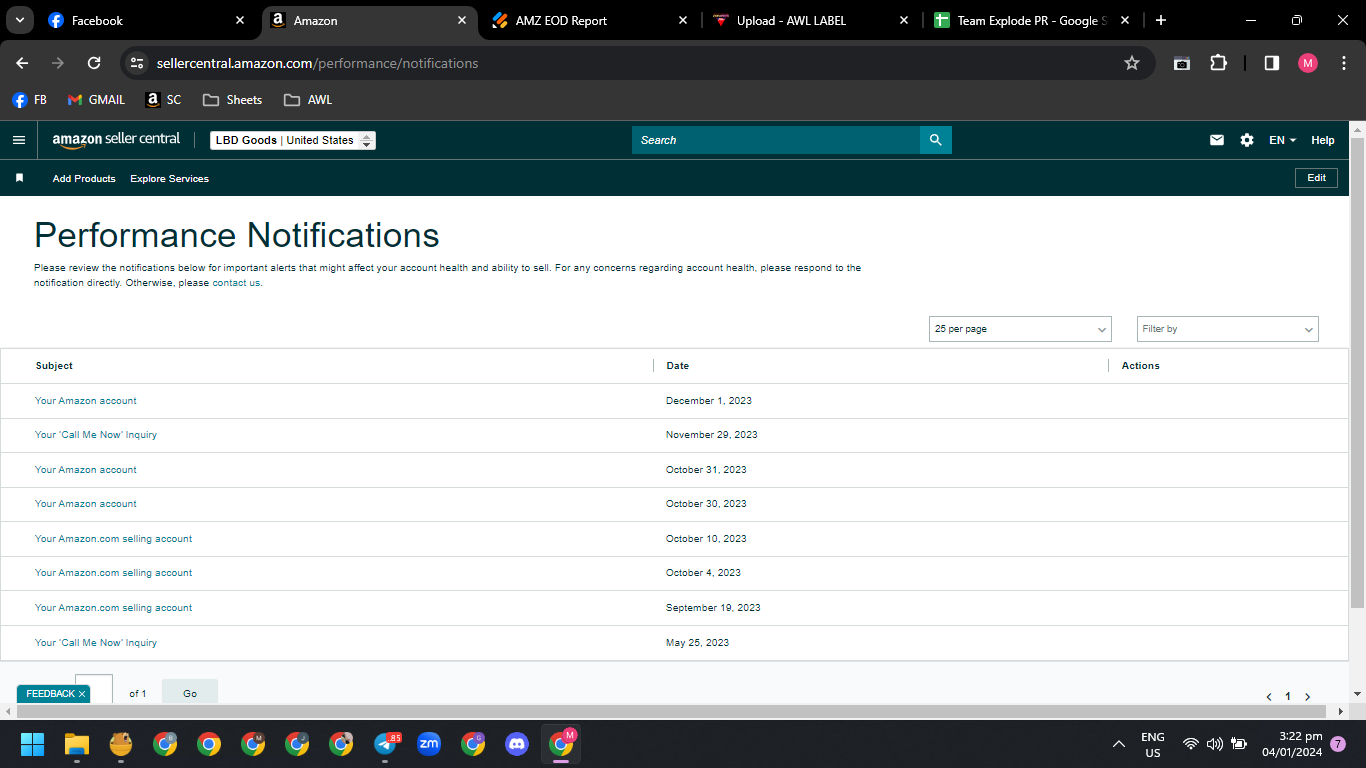Open Zoom from the taskbar
The image size is (1366, 768).
pyautogui.click(x=429, y=744)
